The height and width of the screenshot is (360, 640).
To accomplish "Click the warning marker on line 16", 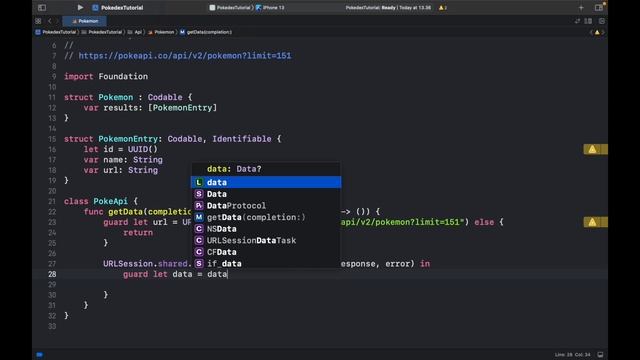I will click(595, 149).
